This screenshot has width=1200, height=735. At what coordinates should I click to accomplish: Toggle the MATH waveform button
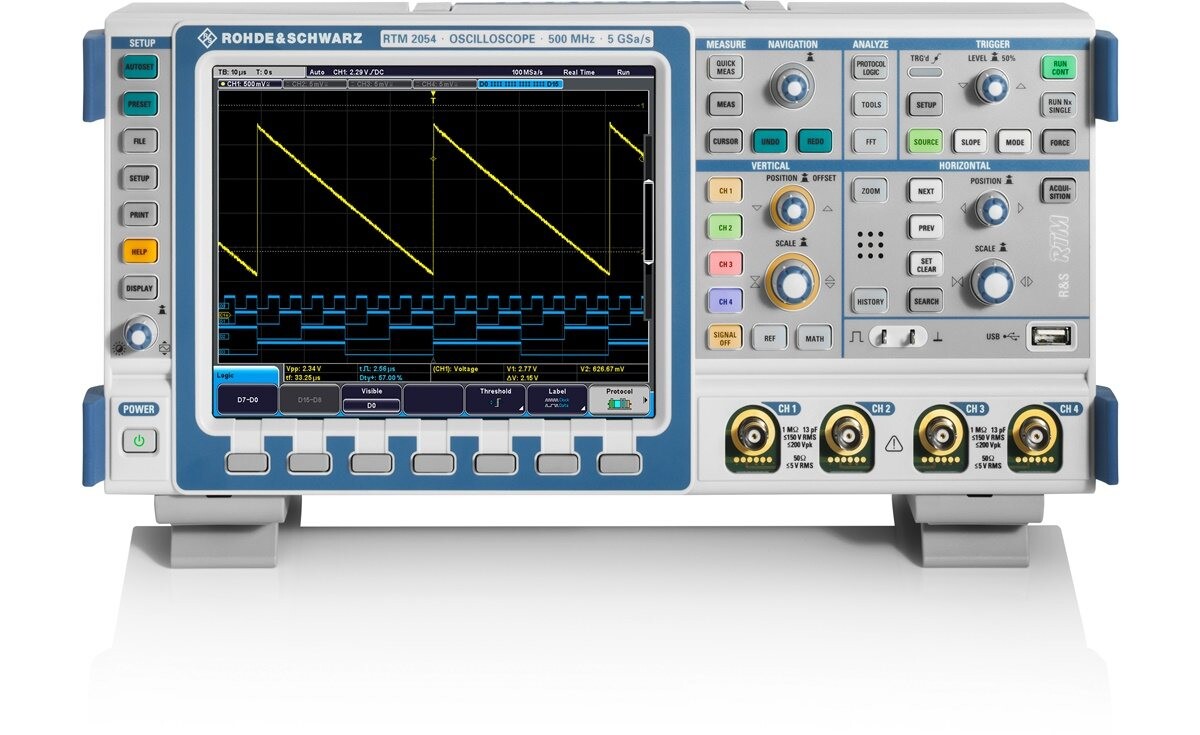[x=814, y=338]
